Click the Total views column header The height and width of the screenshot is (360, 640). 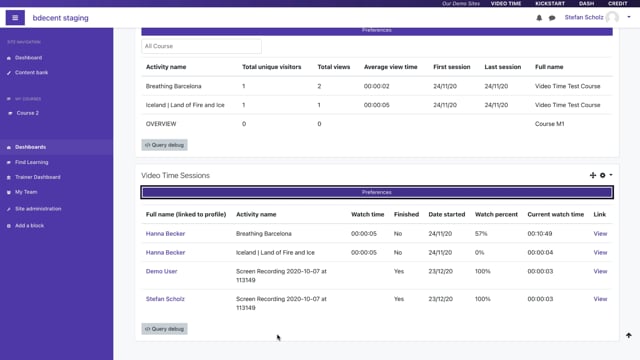pyautogui.click(x=333, y=67)
